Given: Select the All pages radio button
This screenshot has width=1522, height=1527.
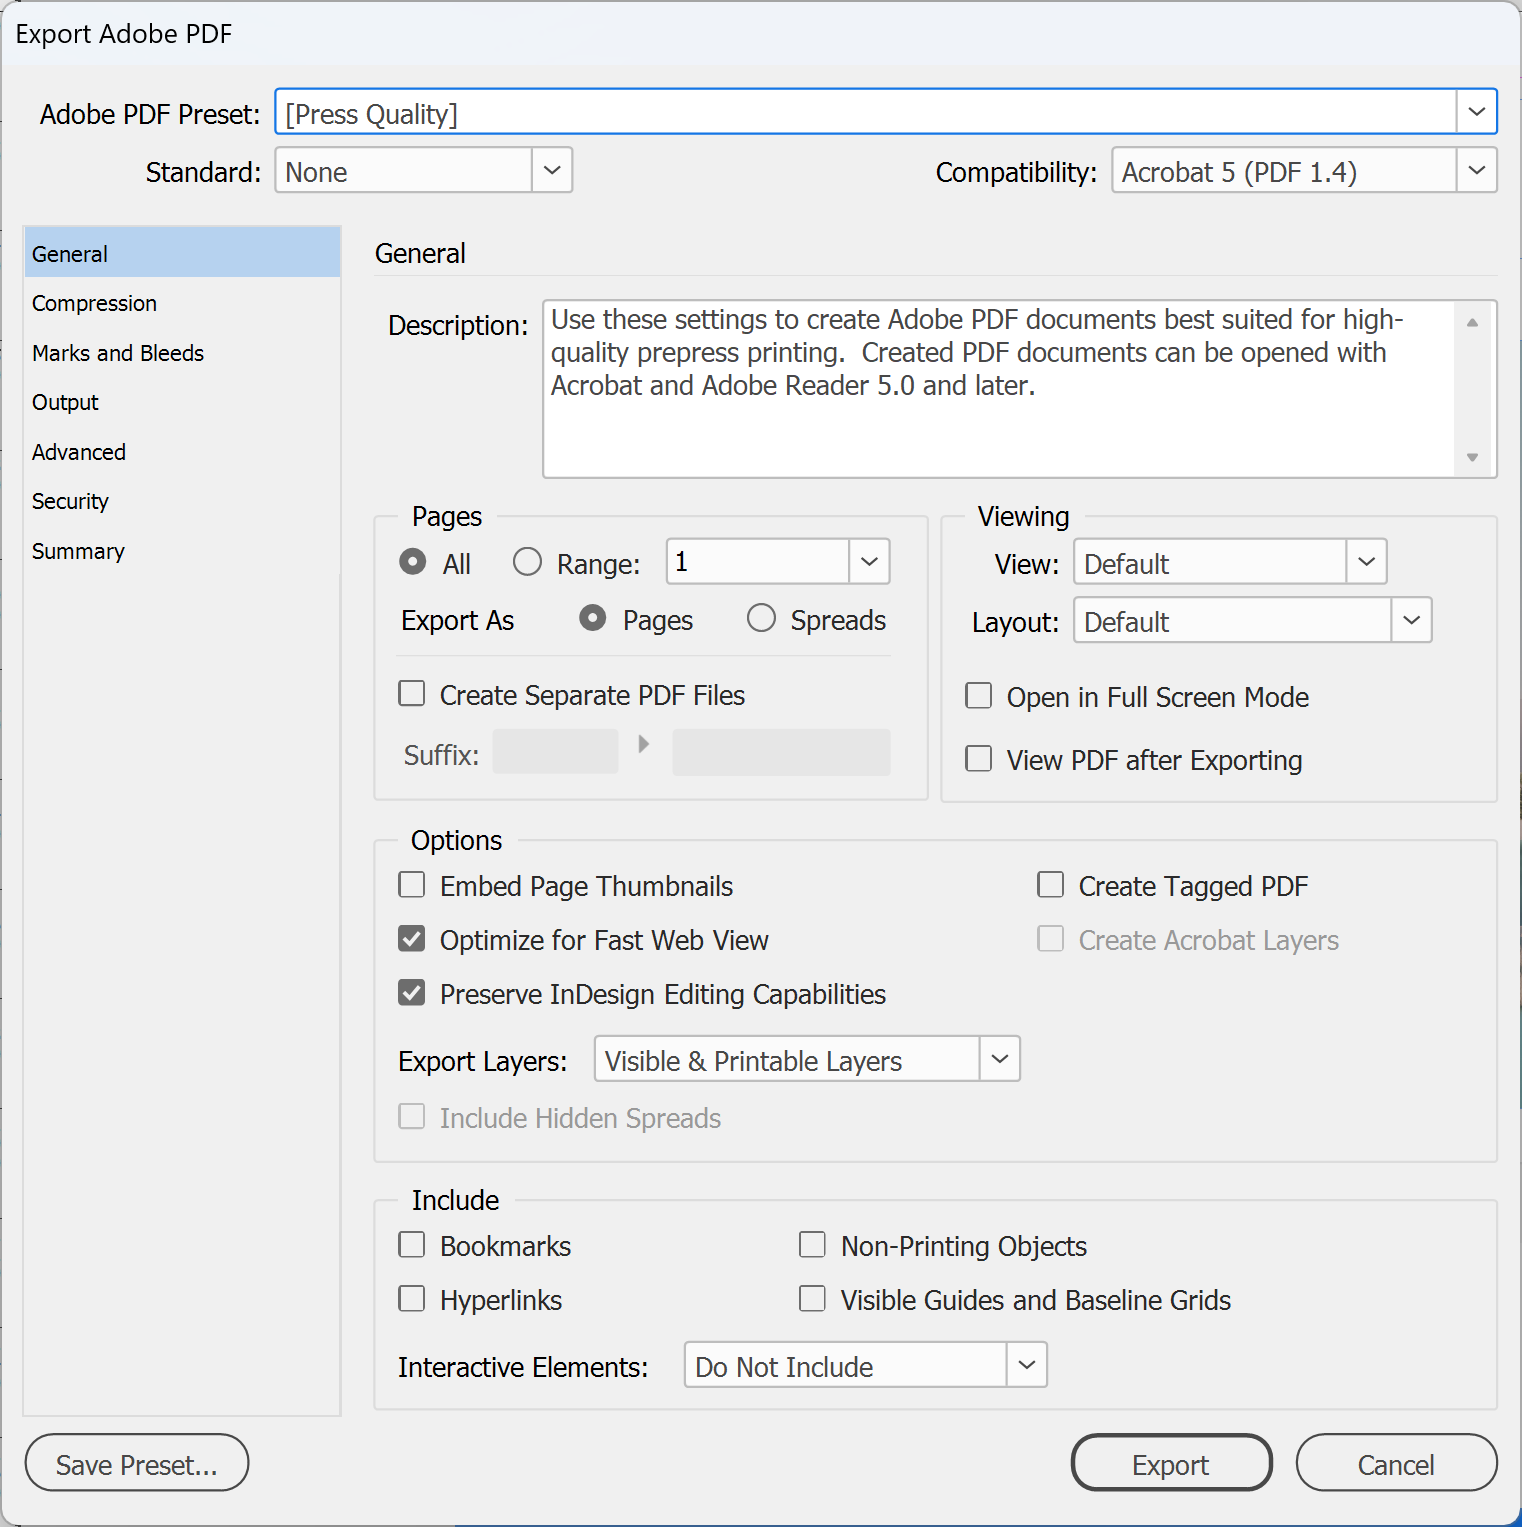Looking at the screenshot, I should point(412,562).
